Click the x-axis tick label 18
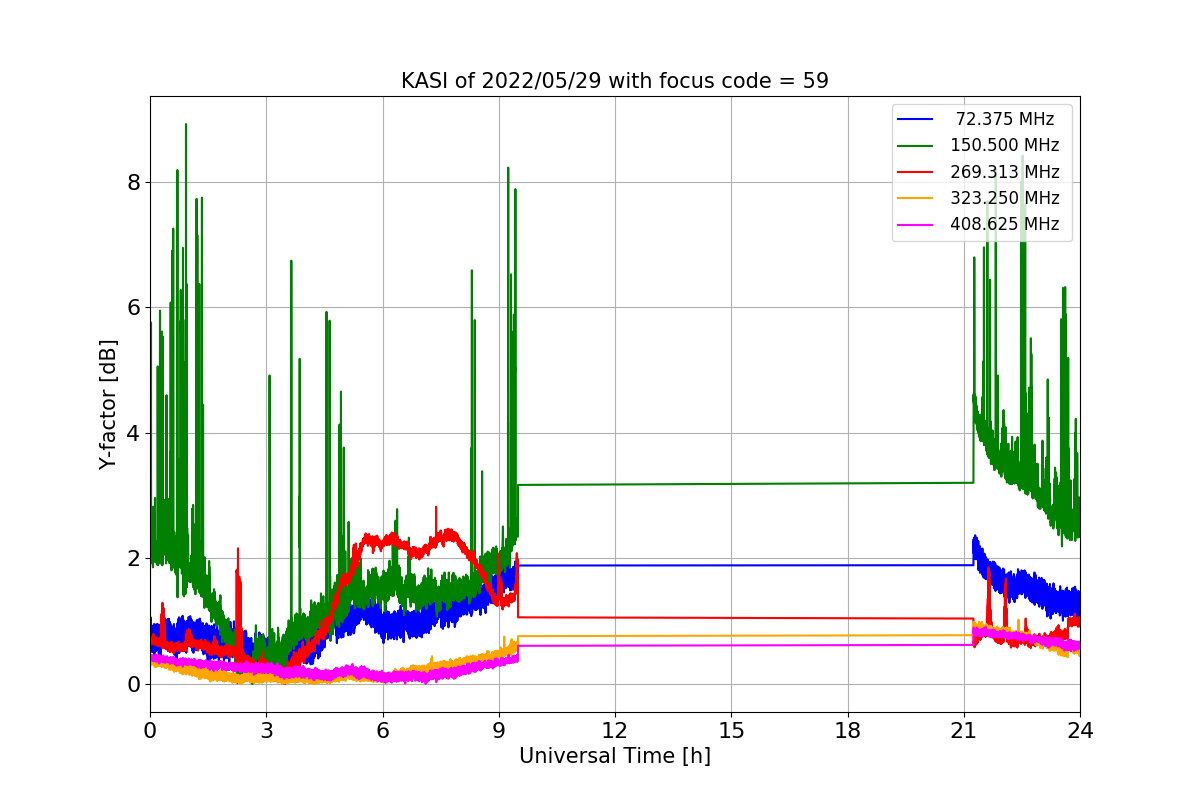Viewport: 1200px width, 800px height. coord(848,730)
